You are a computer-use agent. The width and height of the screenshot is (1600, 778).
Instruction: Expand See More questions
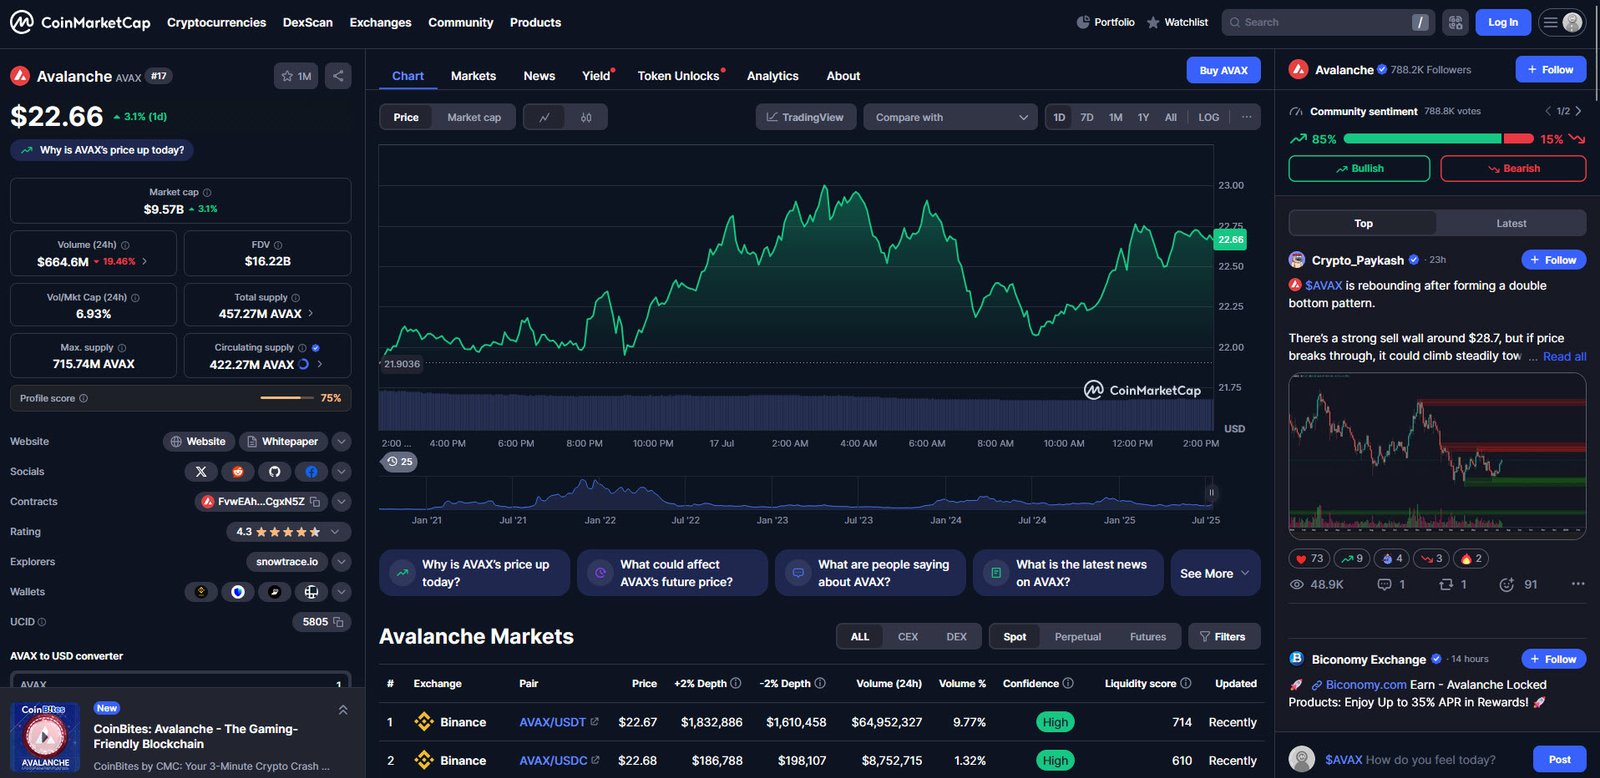[x=1215, y=573]
